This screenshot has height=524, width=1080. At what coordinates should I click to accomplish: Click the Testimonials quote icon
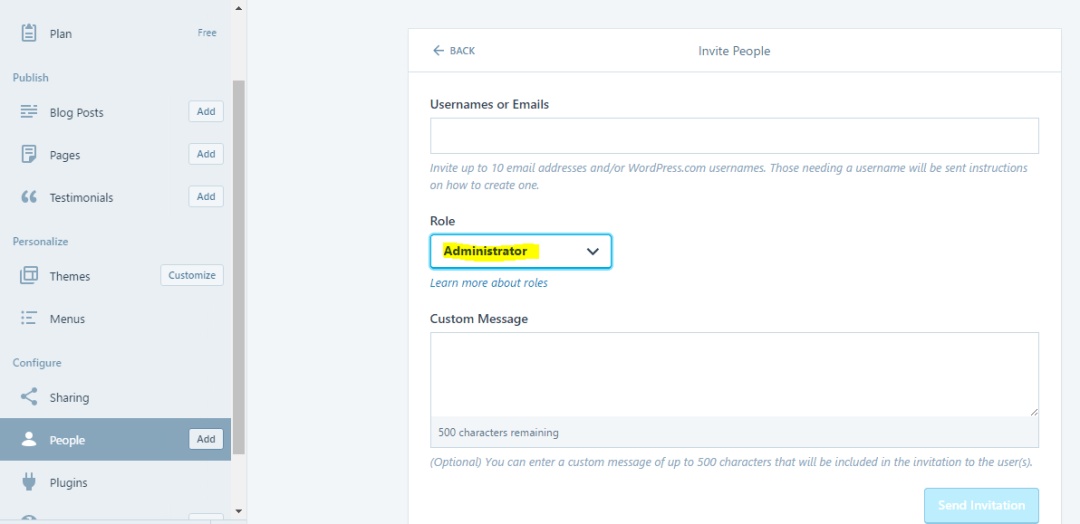pyautogui.click(x=29, y=197)
